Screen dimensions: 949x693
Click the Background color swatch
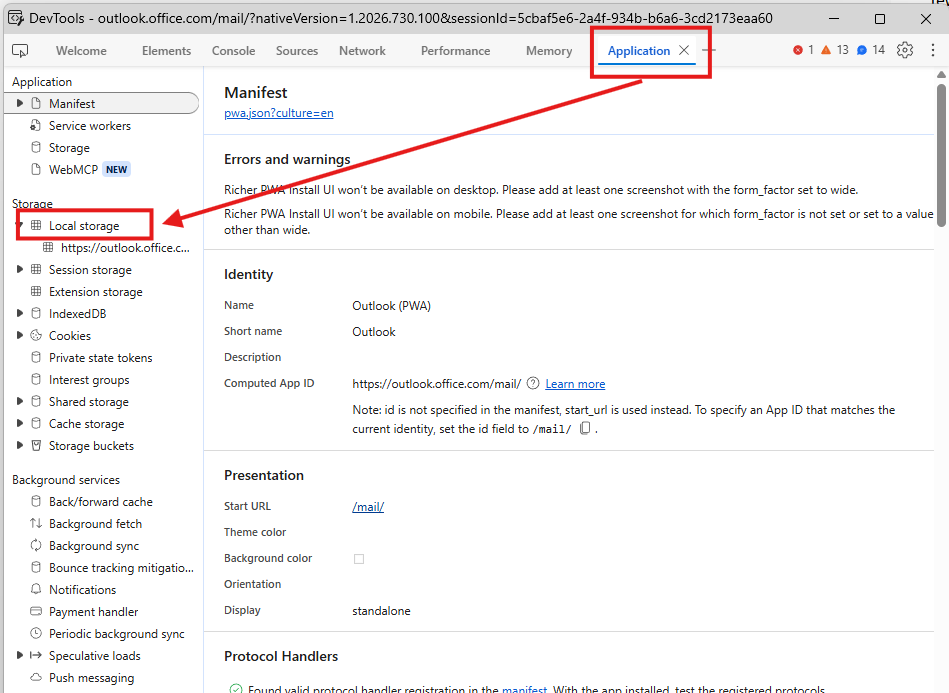tap(359, 559)
